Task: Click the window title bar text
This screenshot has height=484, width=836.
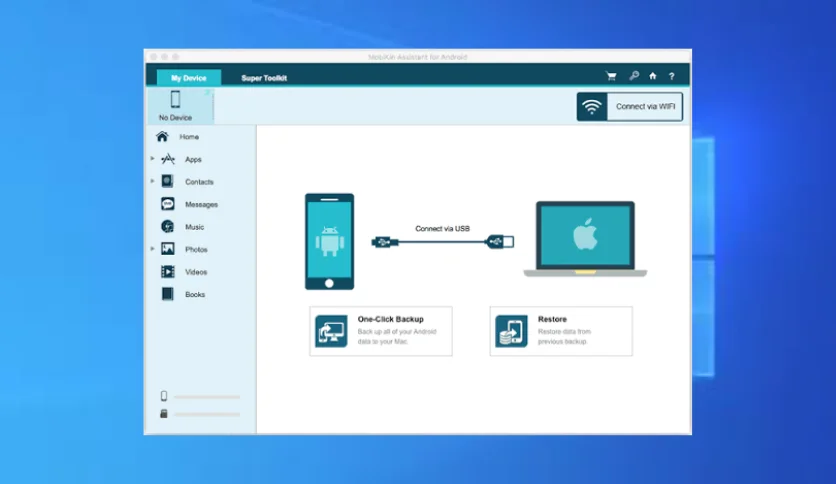Action: 417,57
